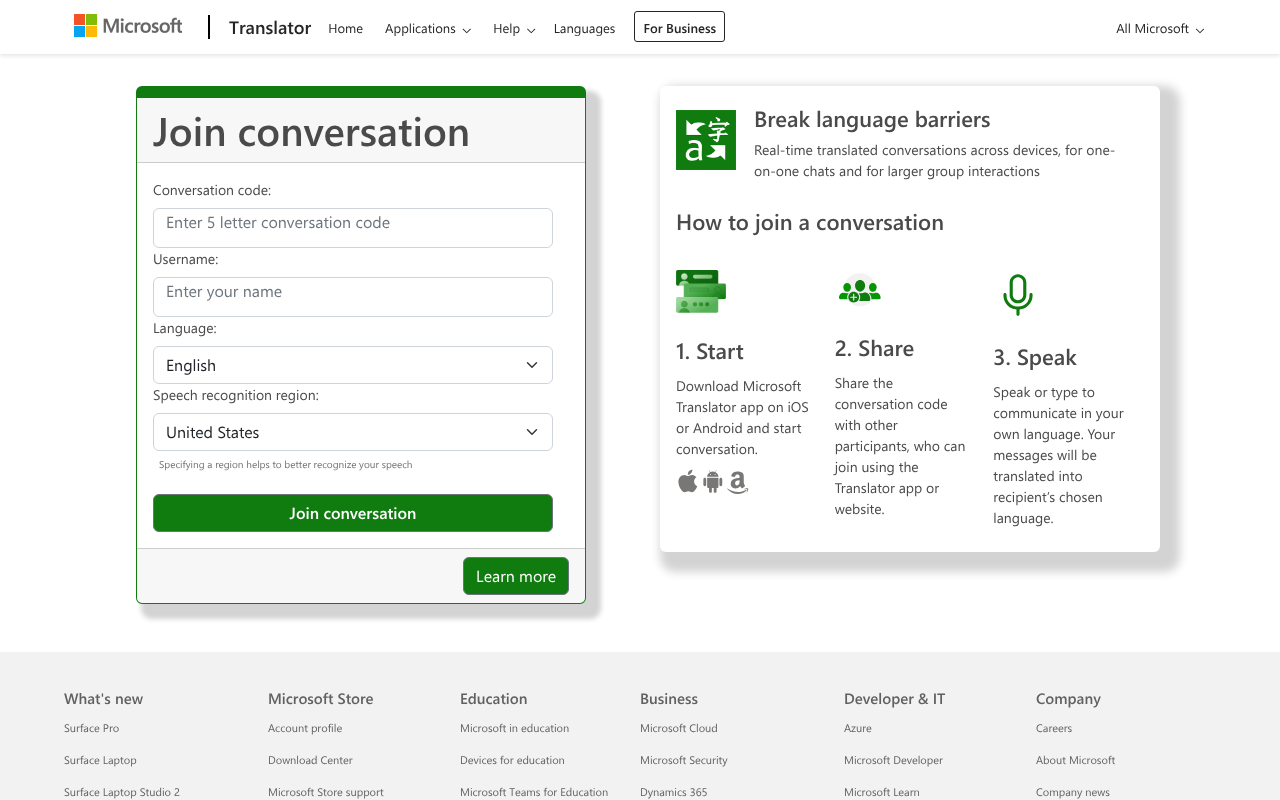Open the For Business button
This screenshot has height=800, width=1280.
(x=679, y=28)
